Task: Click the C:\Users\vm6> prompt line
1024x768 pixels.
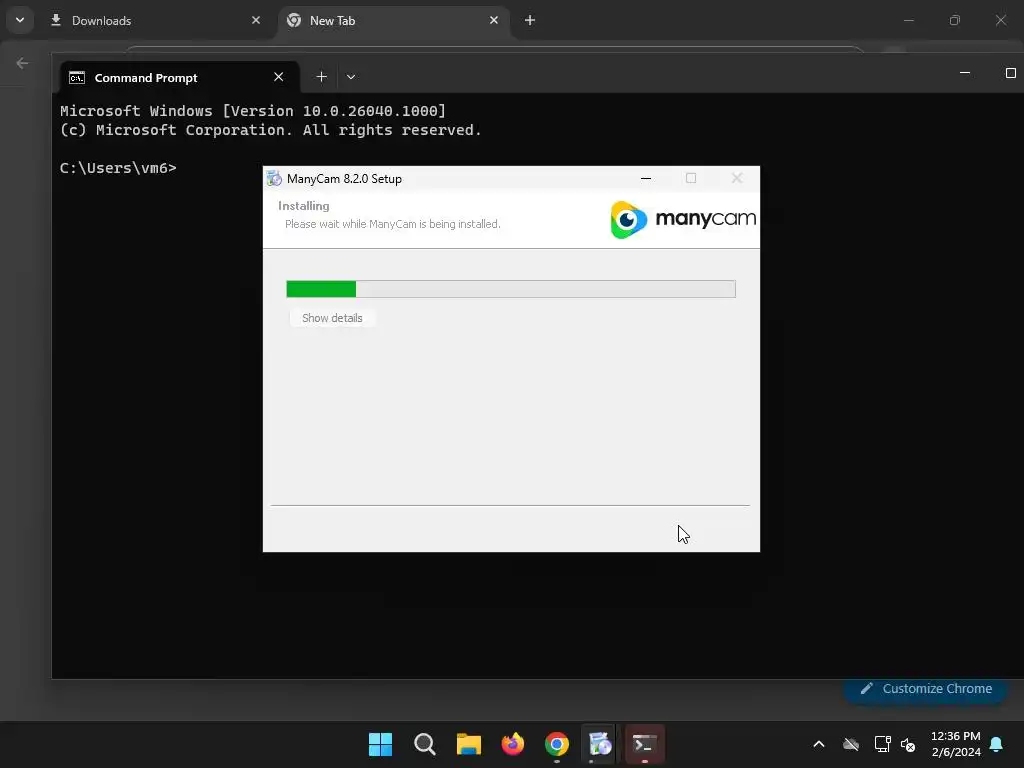Action: tap(118, 168)
